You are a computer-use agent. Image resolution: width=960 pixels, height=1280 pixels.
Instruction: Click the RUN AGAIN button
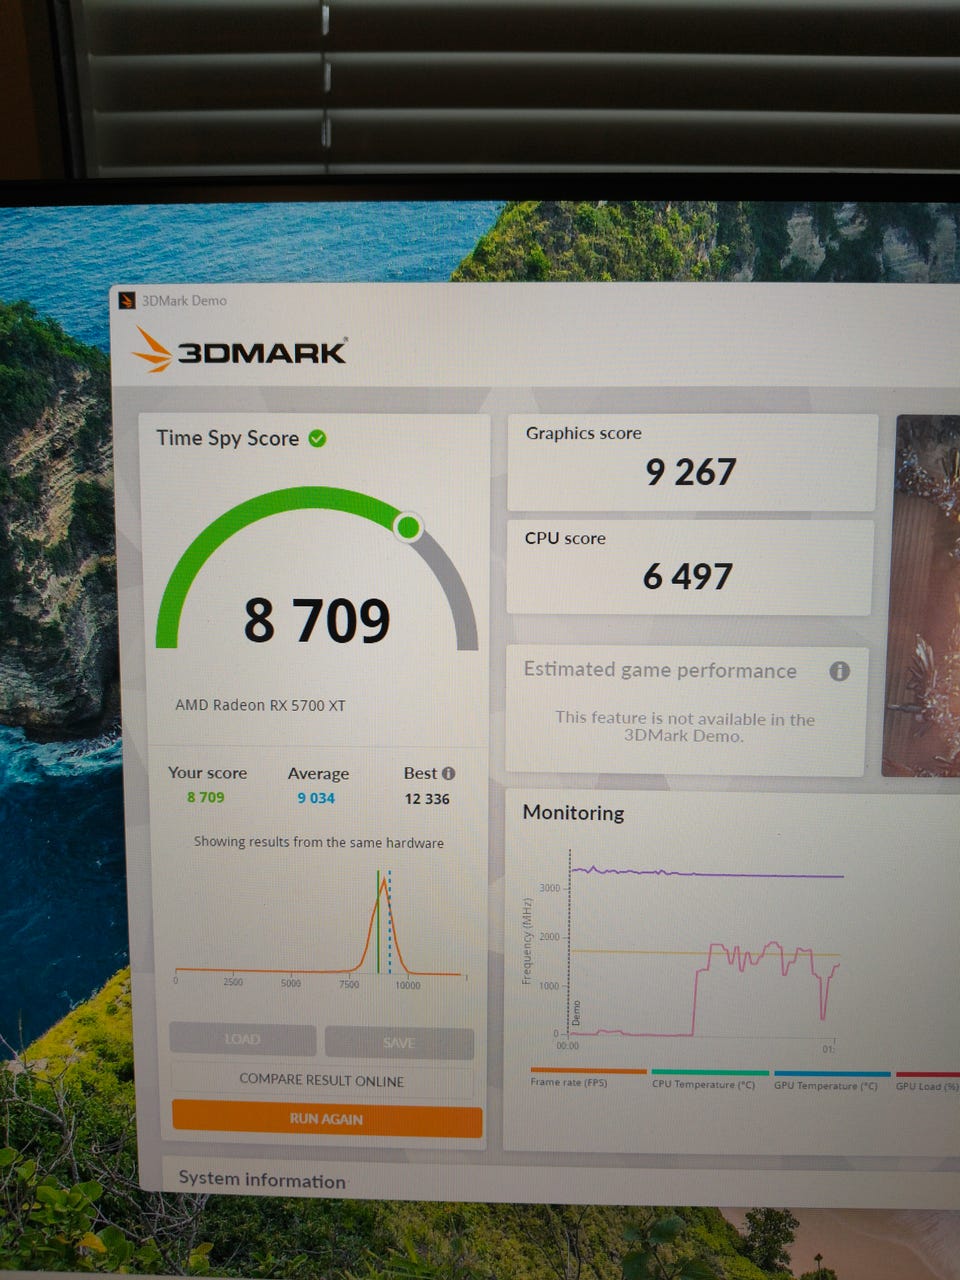pyautogui.click(x=327, y=1119)
